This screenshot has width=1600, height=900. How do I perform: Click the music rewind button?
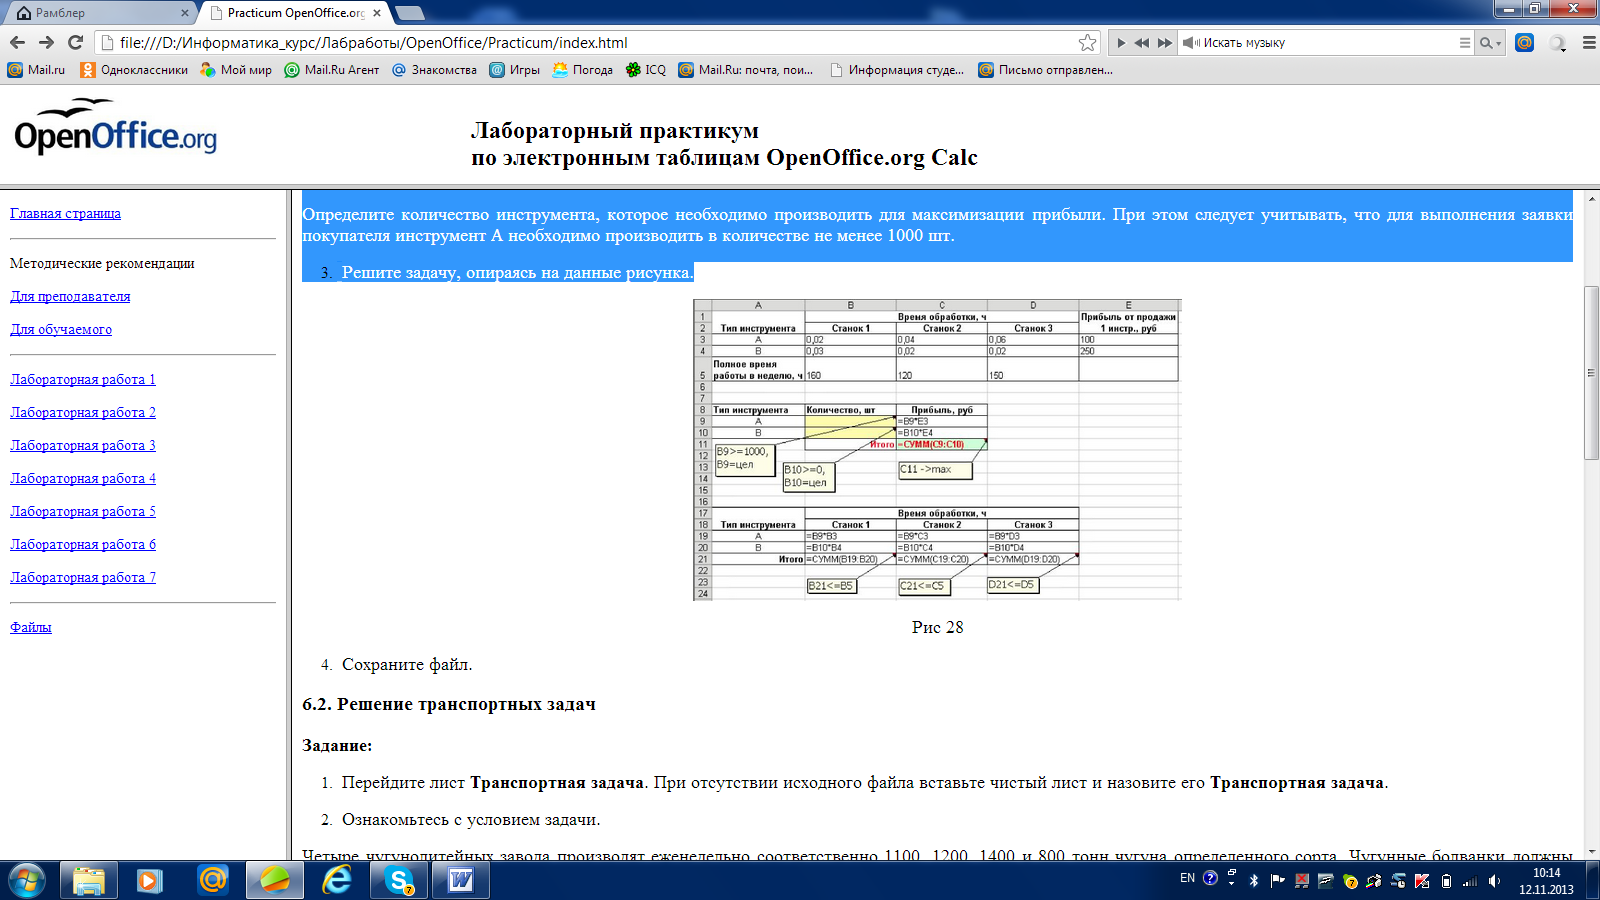pos(1142,43)
